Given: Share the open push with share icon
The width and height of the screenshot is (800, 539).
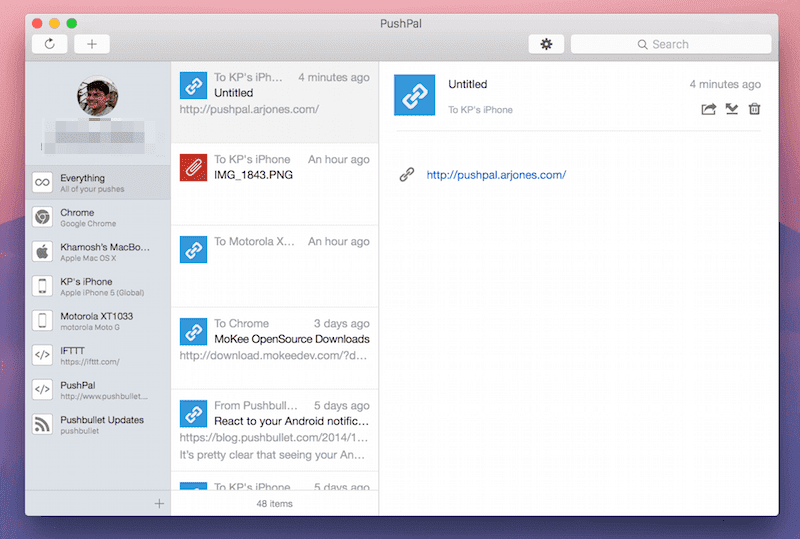Looking at the screenshot, I should coord(709,109).
